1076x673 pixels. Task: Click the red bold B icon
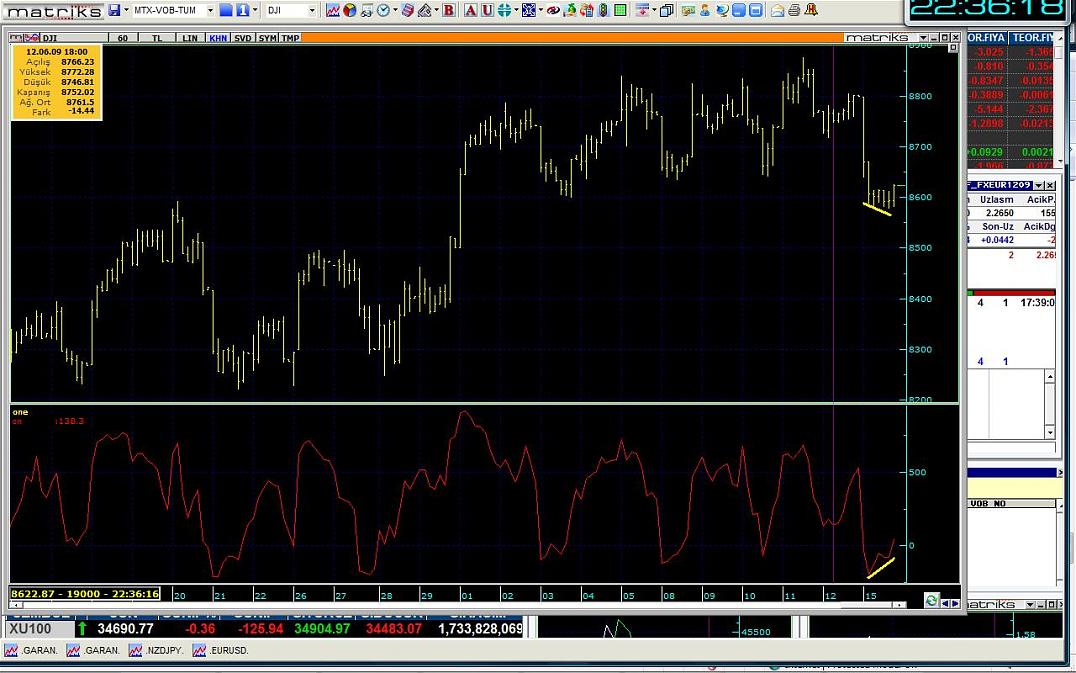pos(449,10)
